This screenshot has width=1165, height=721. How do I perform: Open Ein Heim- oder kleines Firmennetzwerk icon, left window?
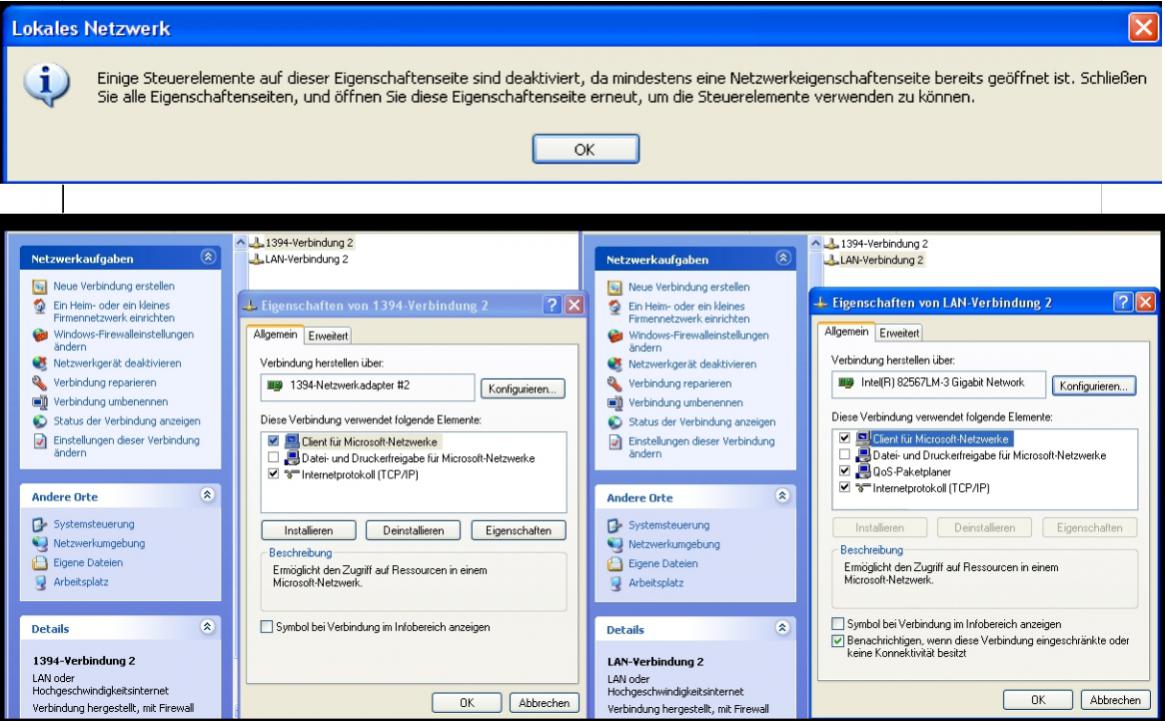point(39,305)
